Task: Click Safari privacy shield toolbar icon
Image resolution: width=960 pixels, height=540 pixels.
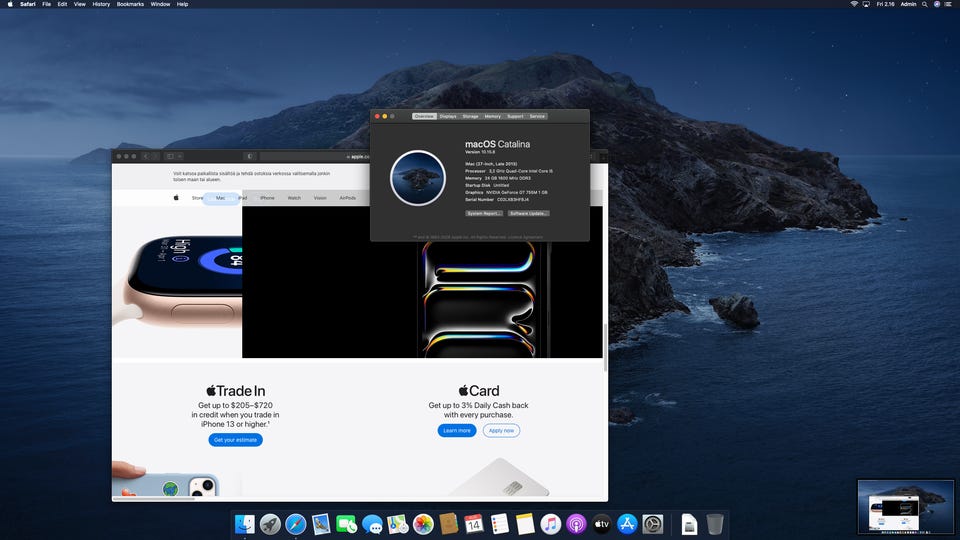Action: pos(249,156)
